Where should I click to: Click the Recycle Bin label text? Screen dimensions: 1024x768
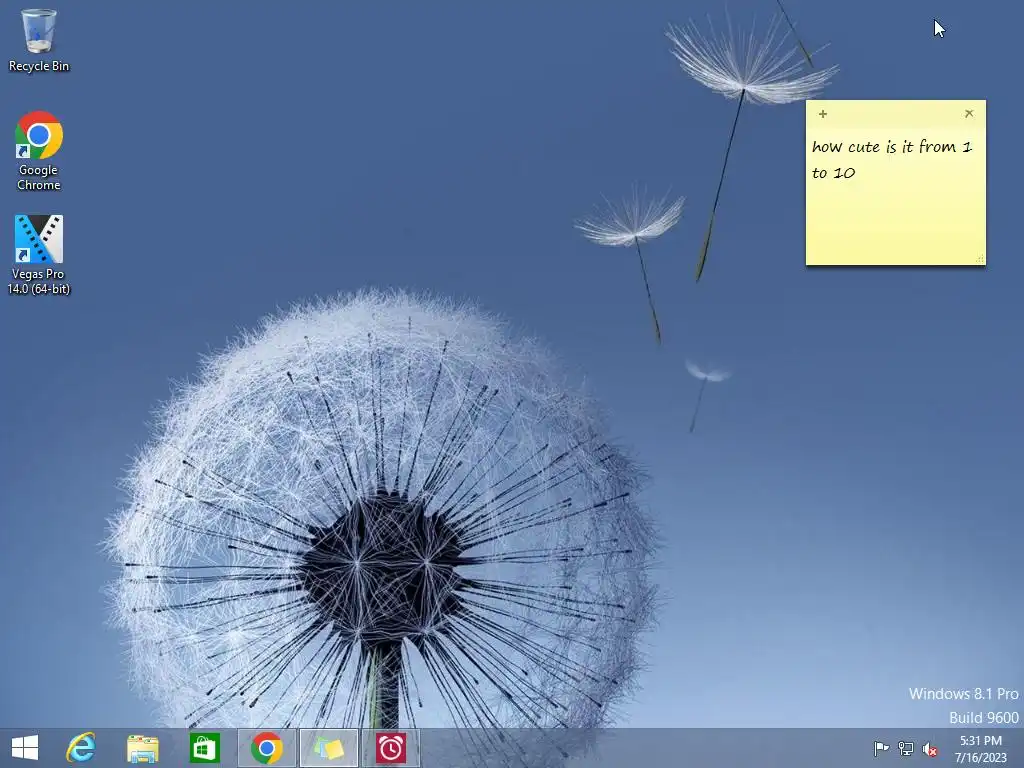pos(39,66)
